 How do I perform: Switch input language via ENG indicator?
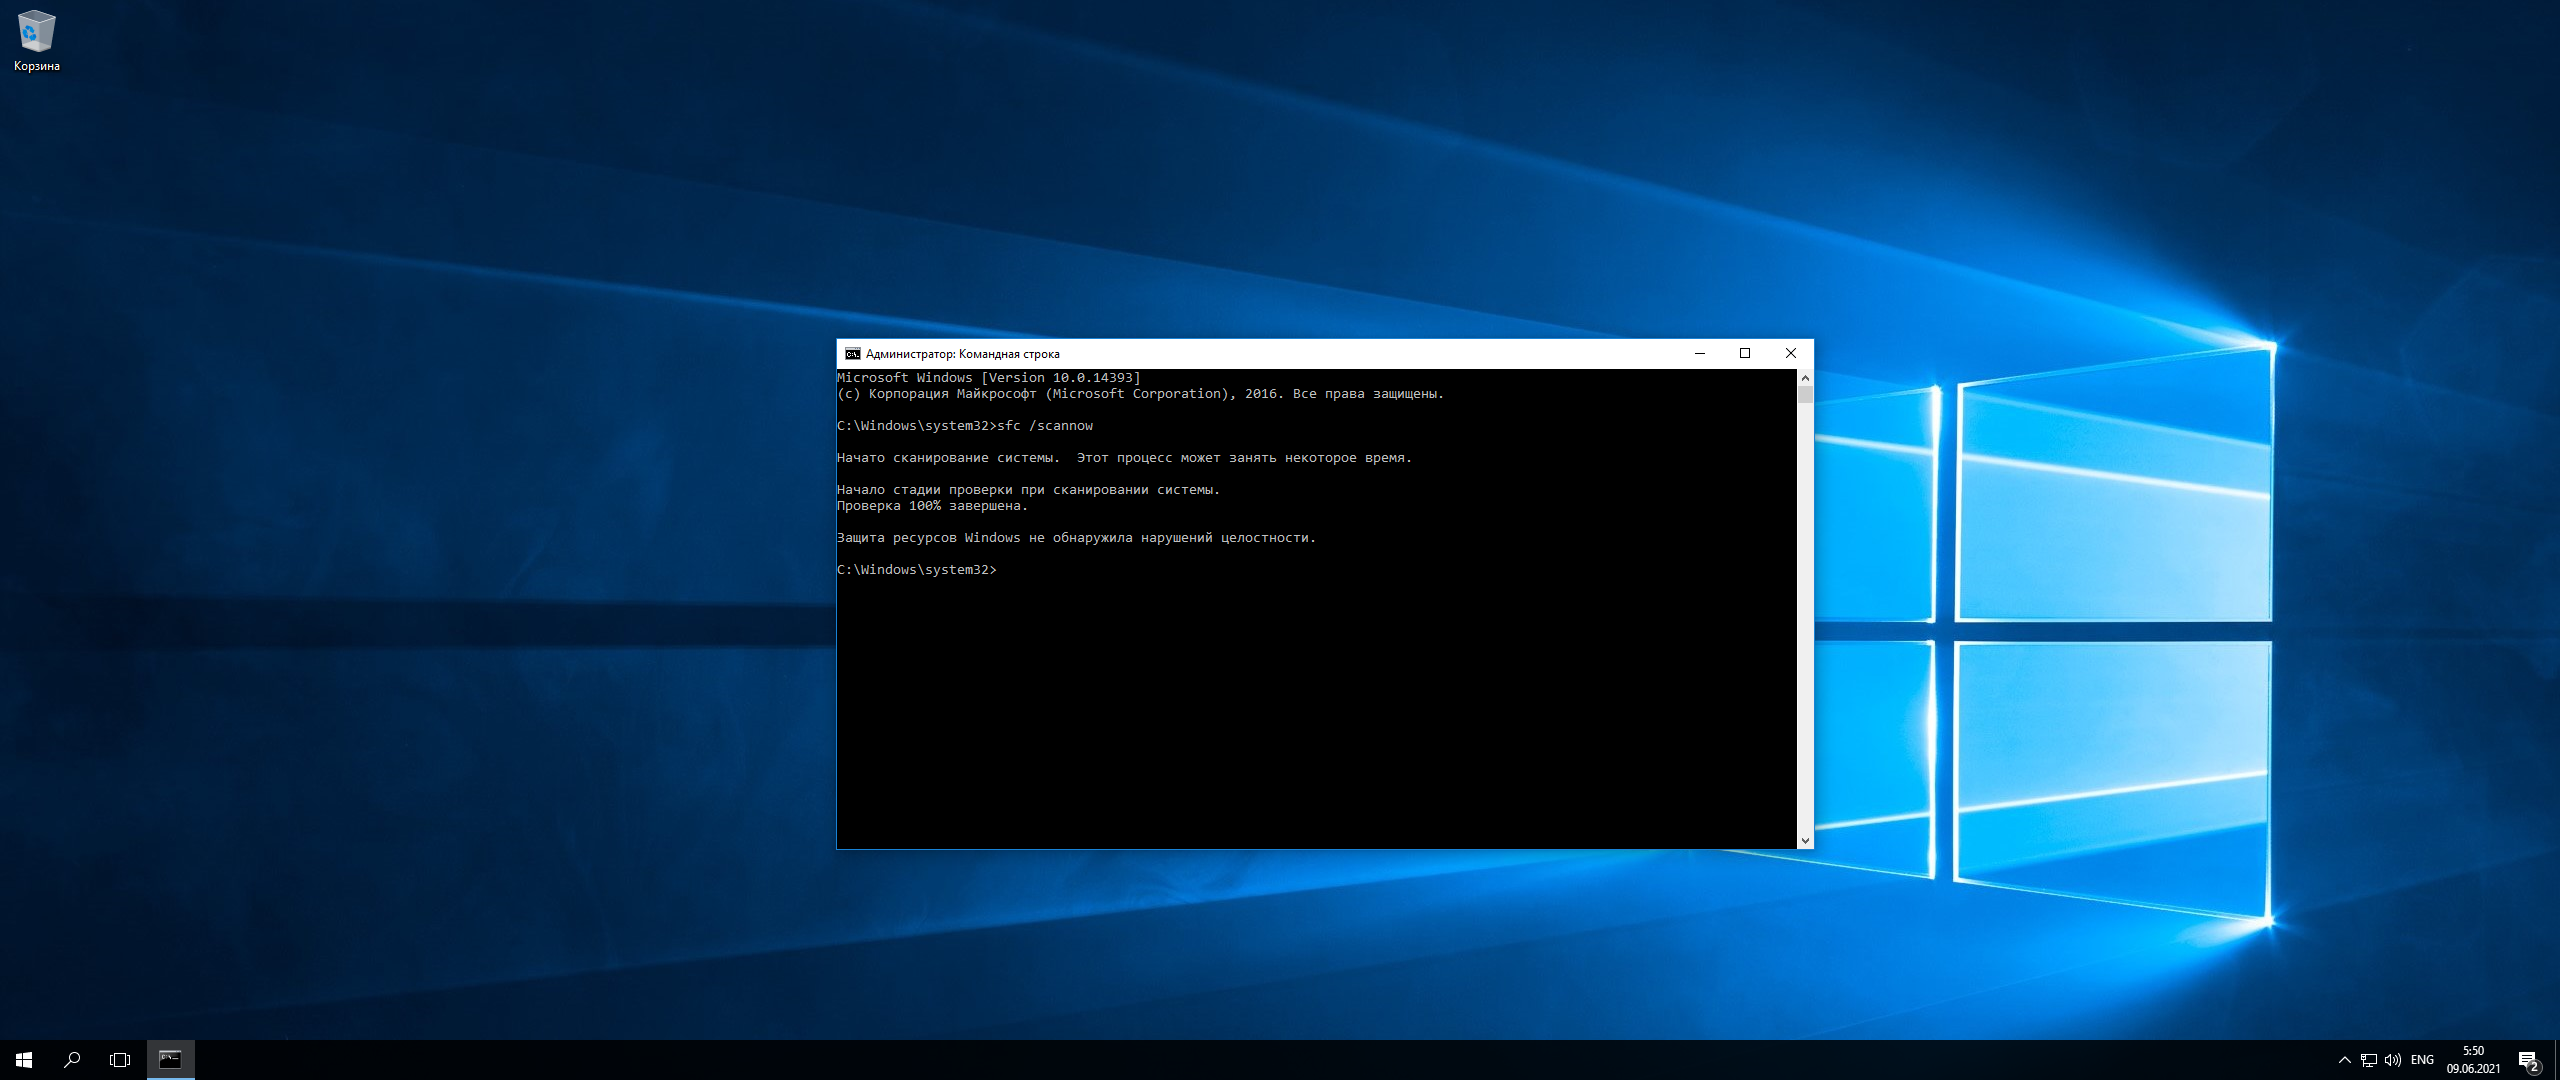(2422, 1060)
